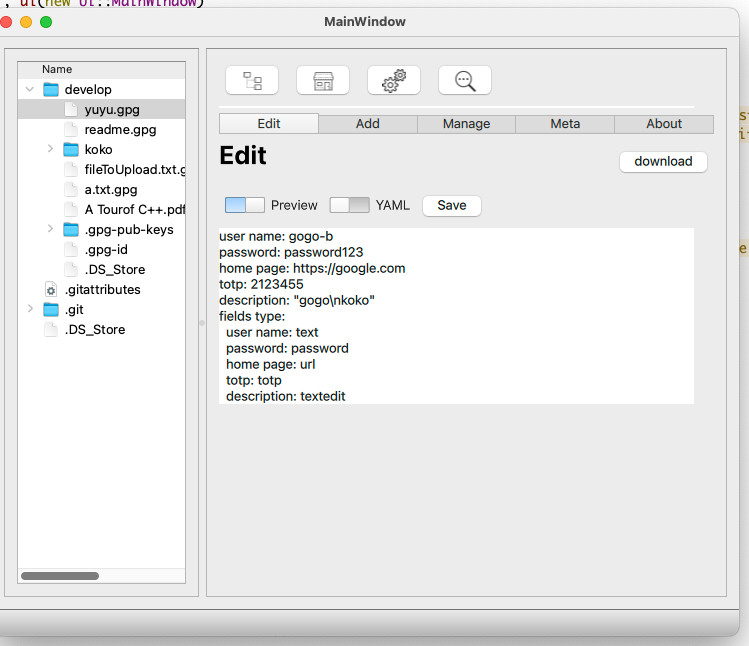The height and width of the screenshot is (646, 749).
Task: Click the 'home page: https://google.com' line
Action: (312, 268)
